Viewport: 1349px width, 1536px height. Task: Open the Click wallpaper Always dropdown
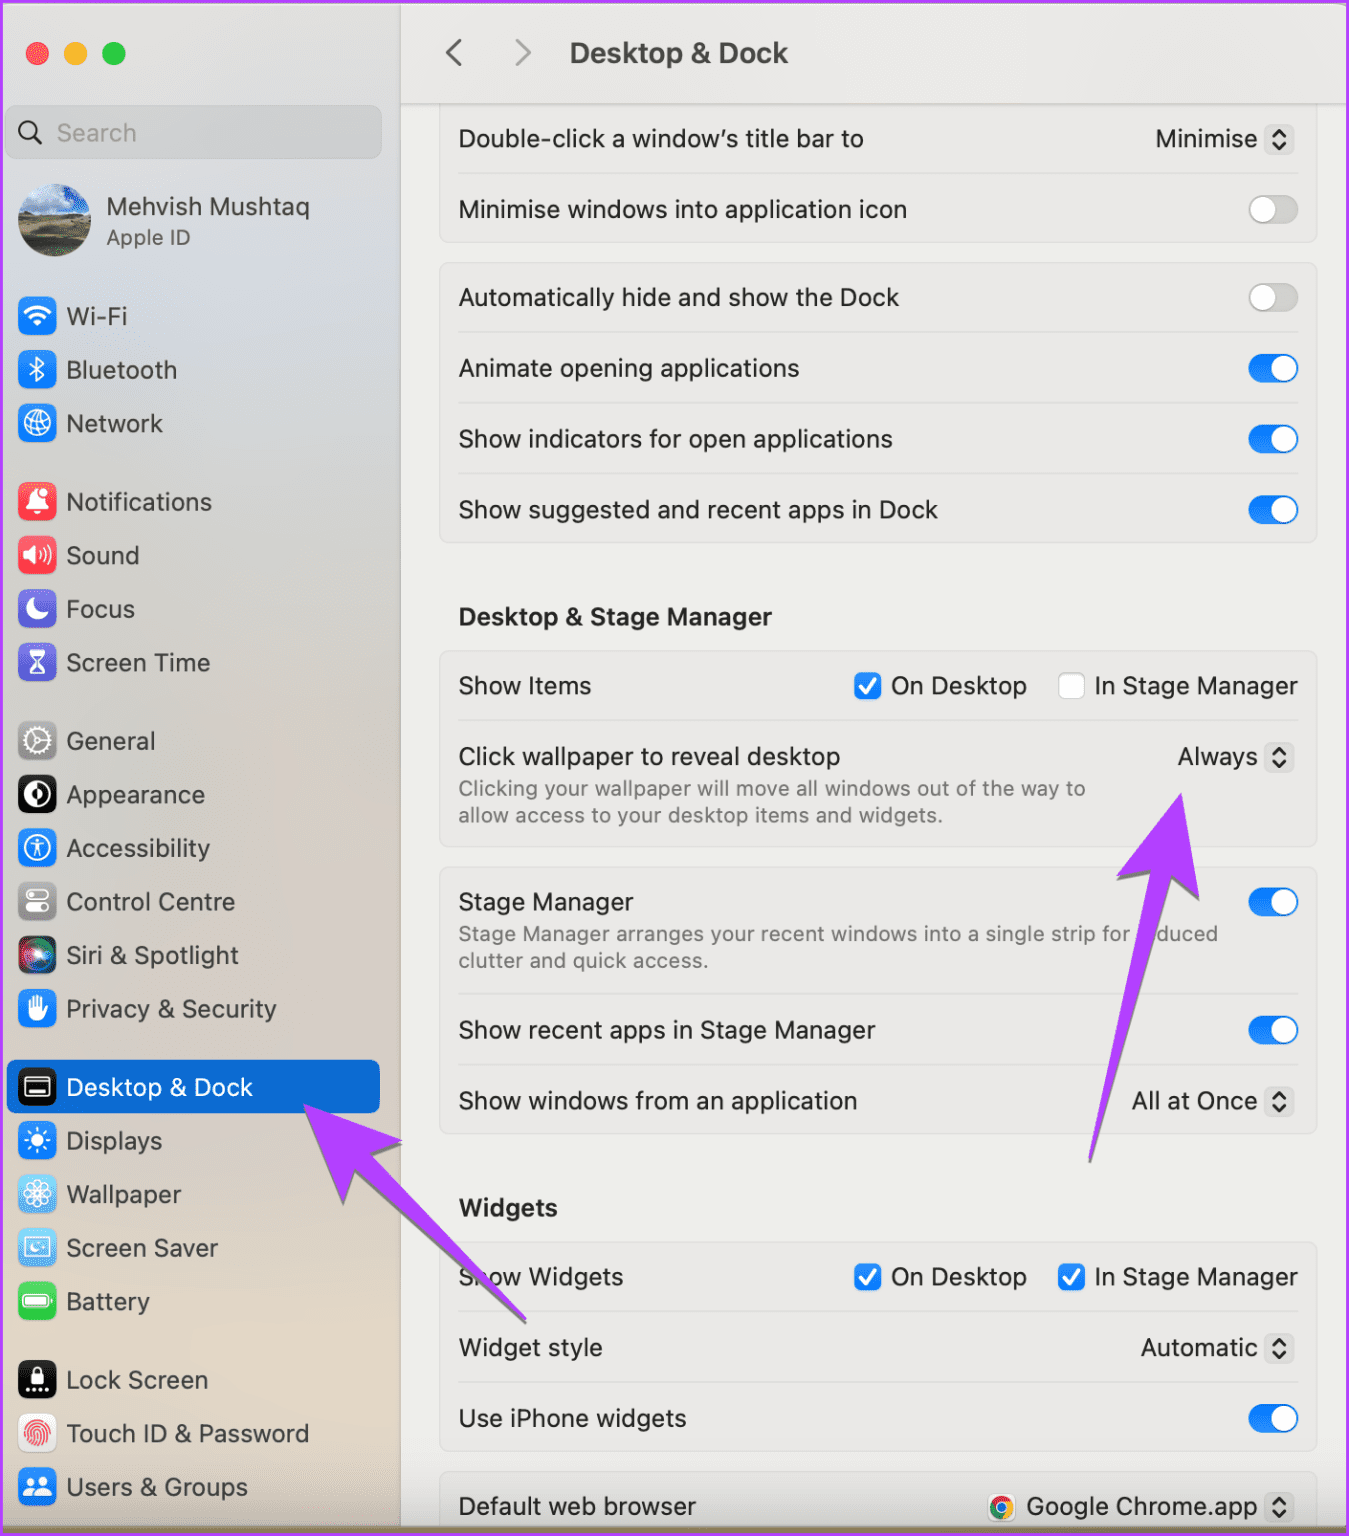point(1234,757)
